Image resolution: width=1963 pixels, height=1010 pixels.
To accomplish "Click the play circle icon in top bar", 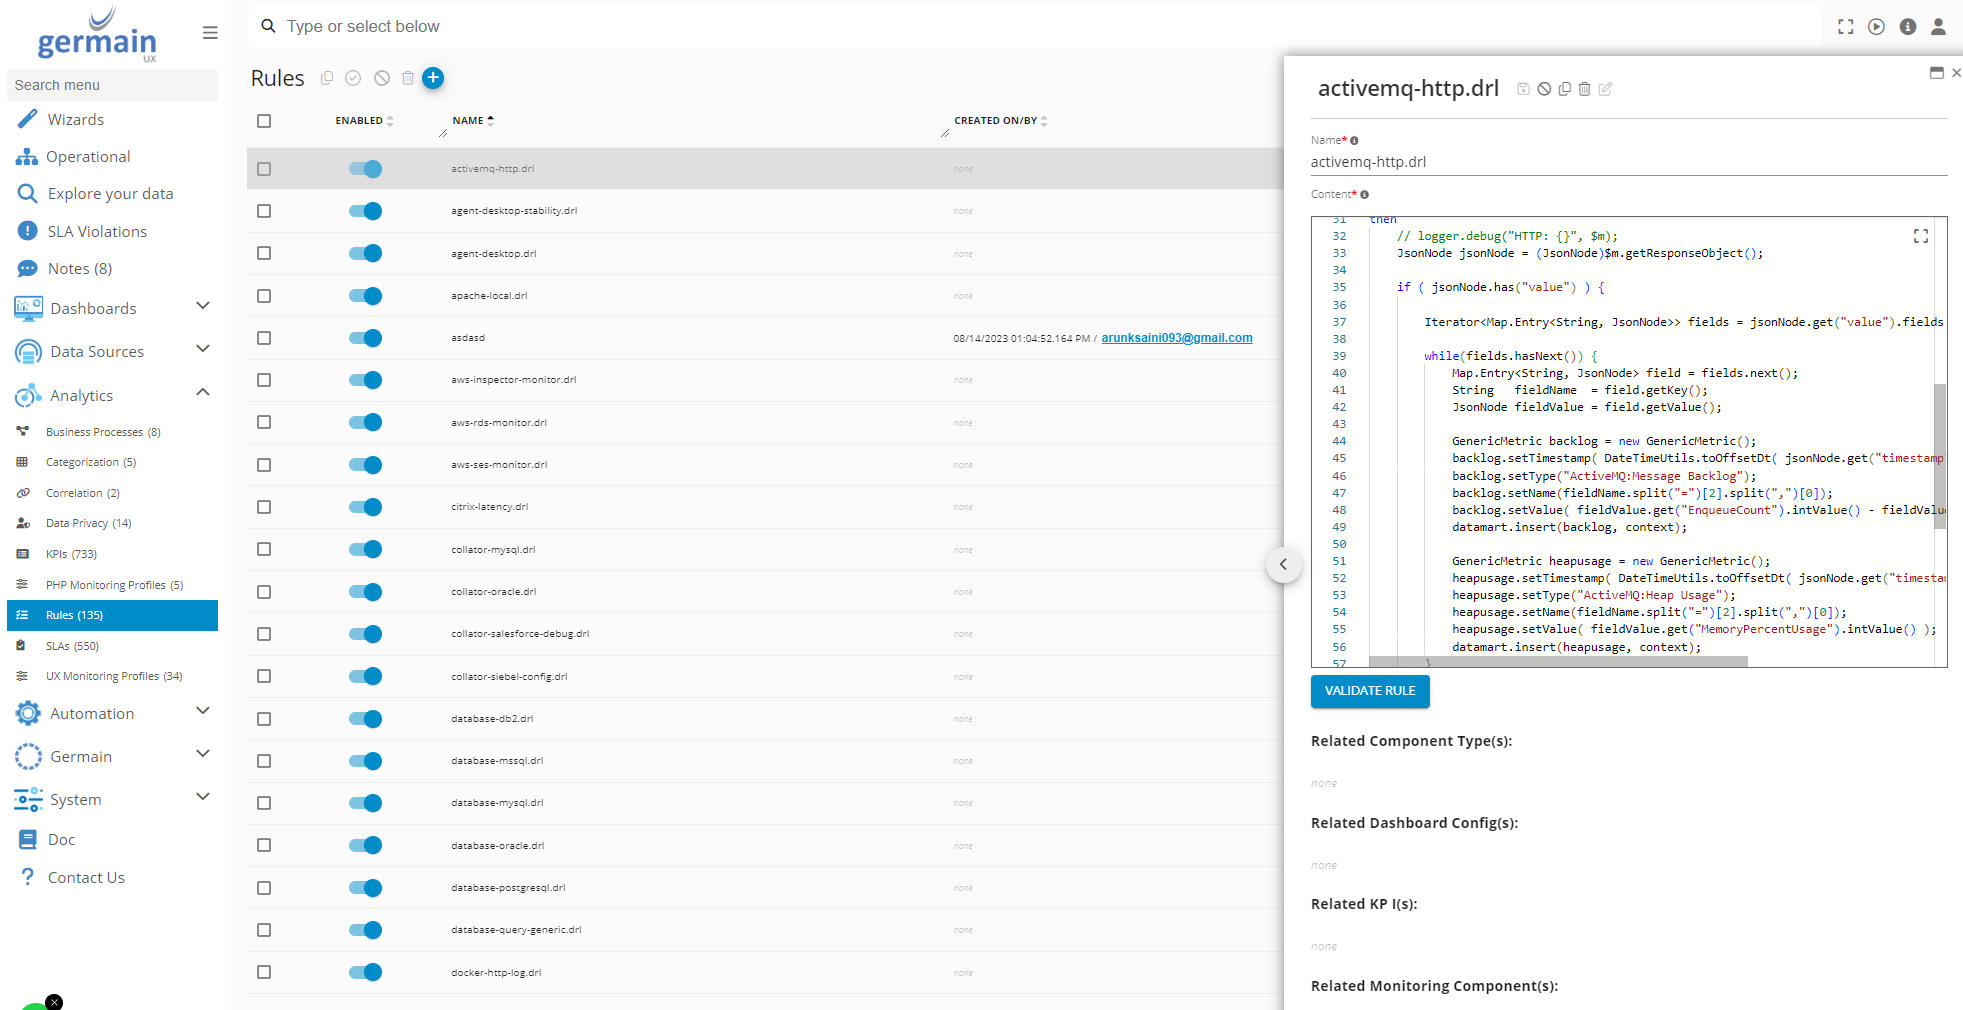I will (x=1876, y=27).
